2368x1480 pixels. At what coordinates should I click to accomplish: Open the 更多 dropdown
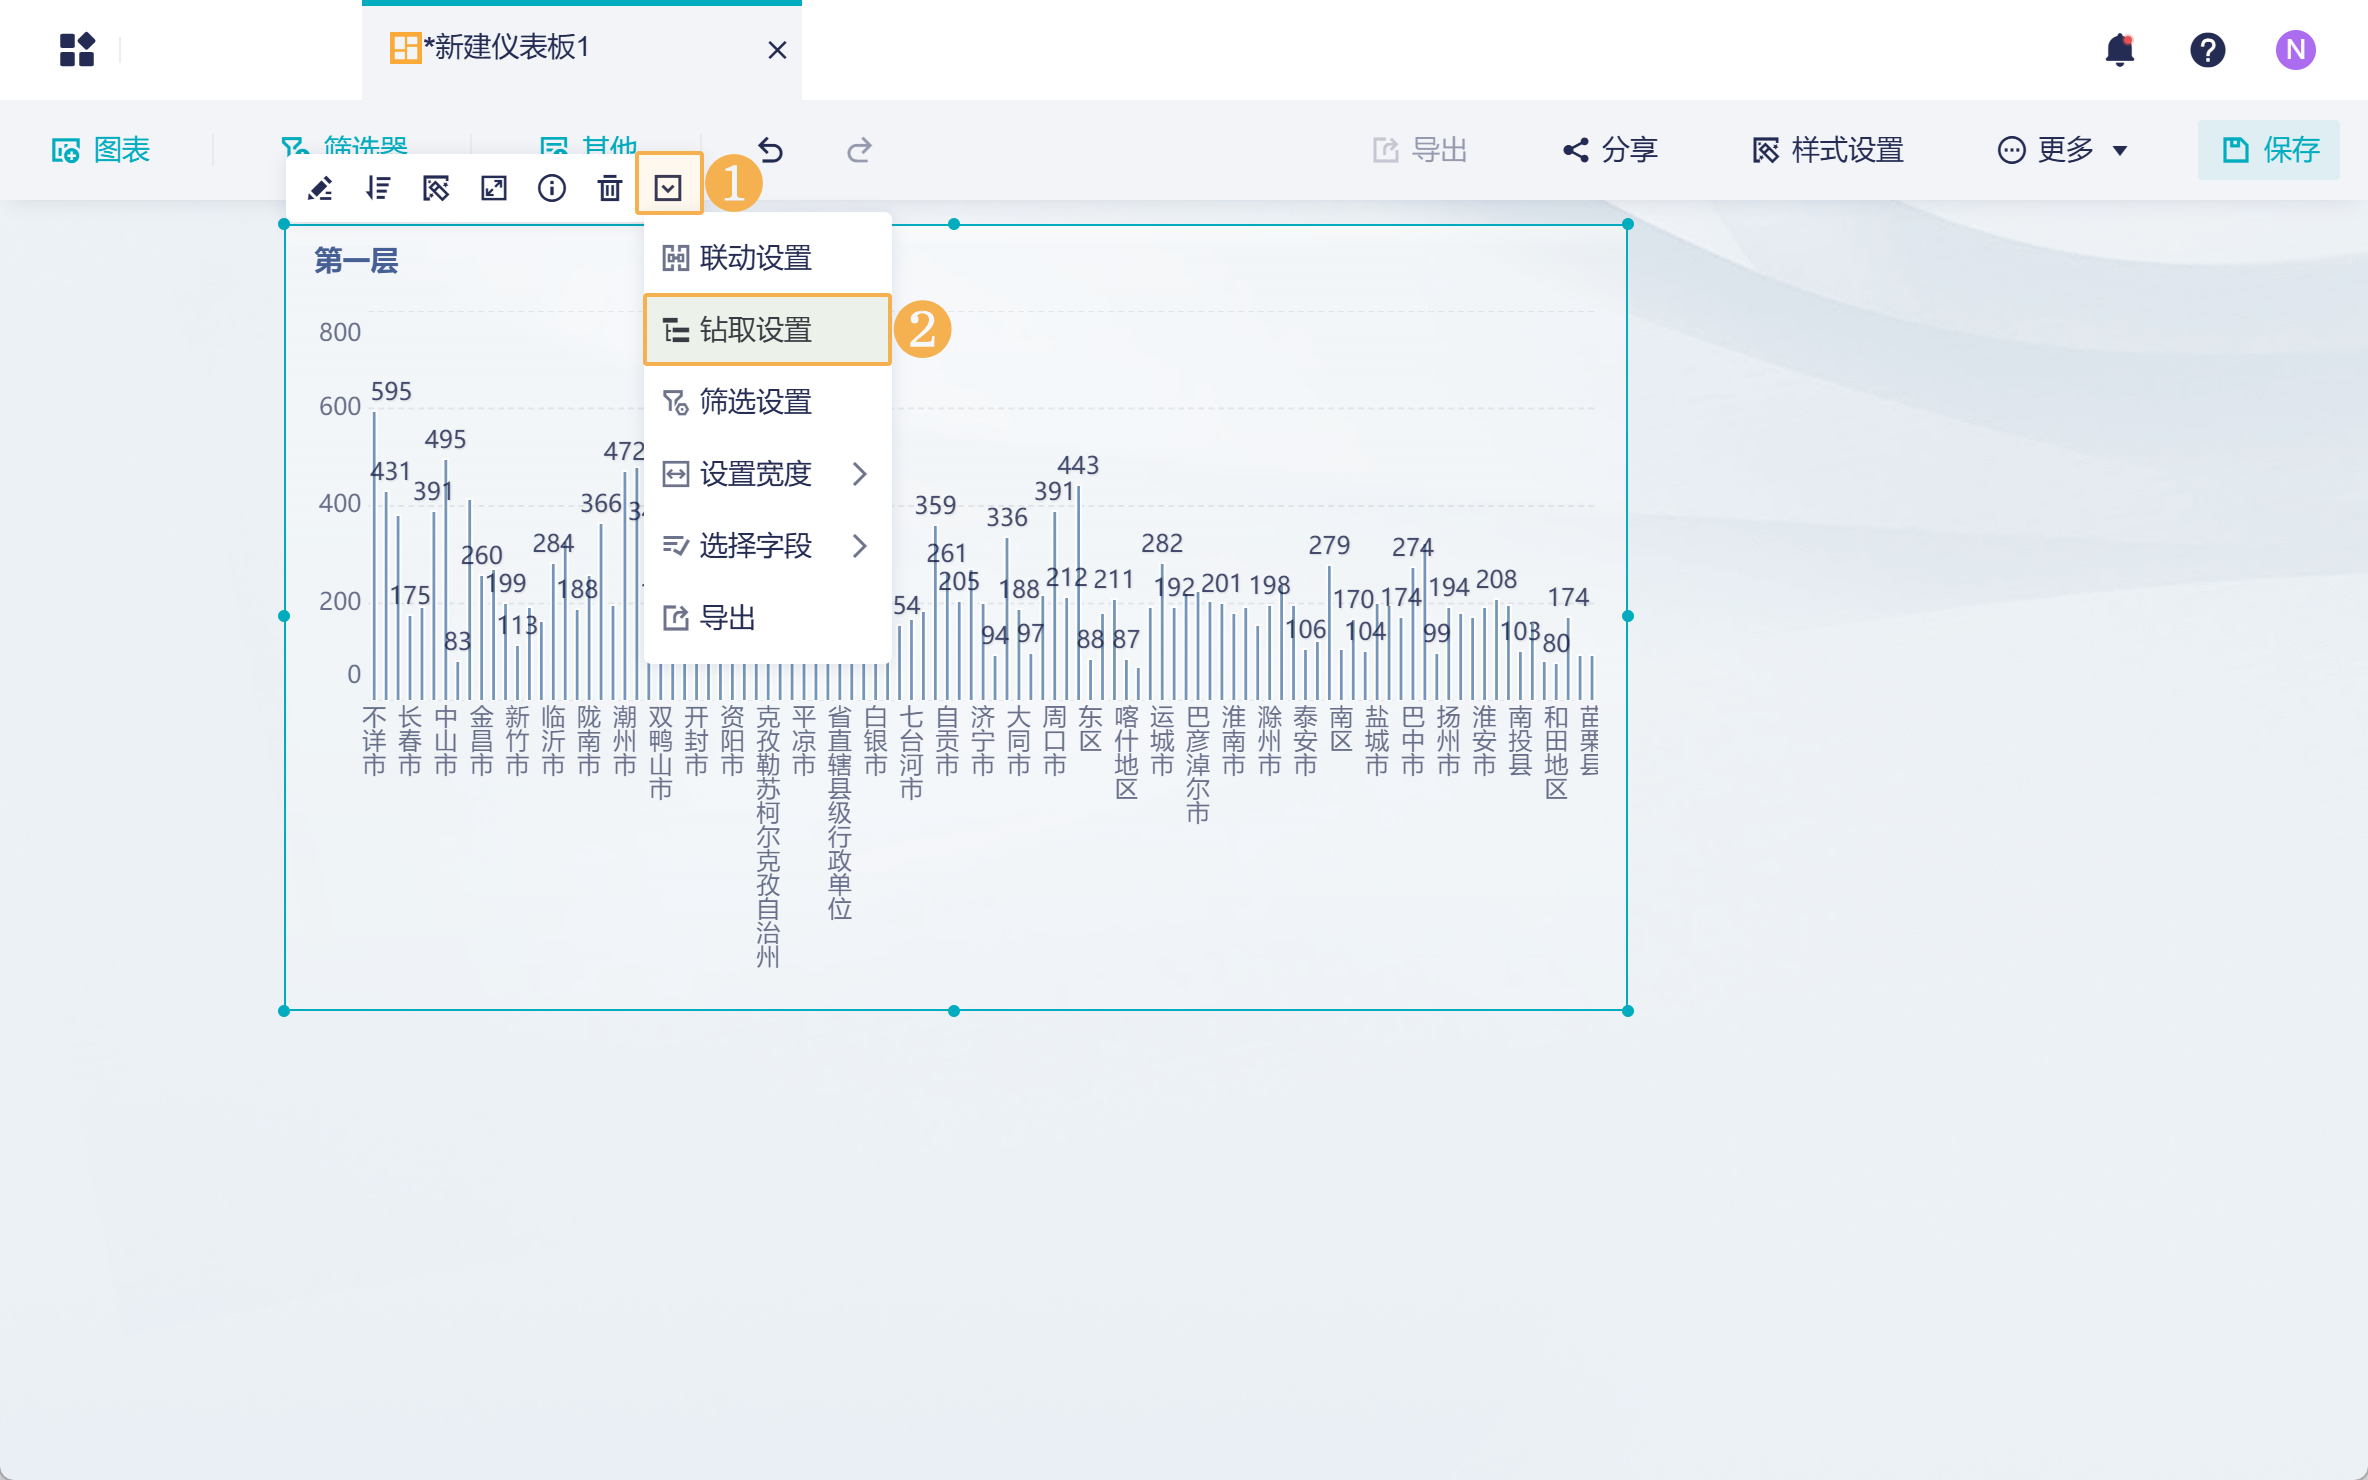tap(2063, 150)
